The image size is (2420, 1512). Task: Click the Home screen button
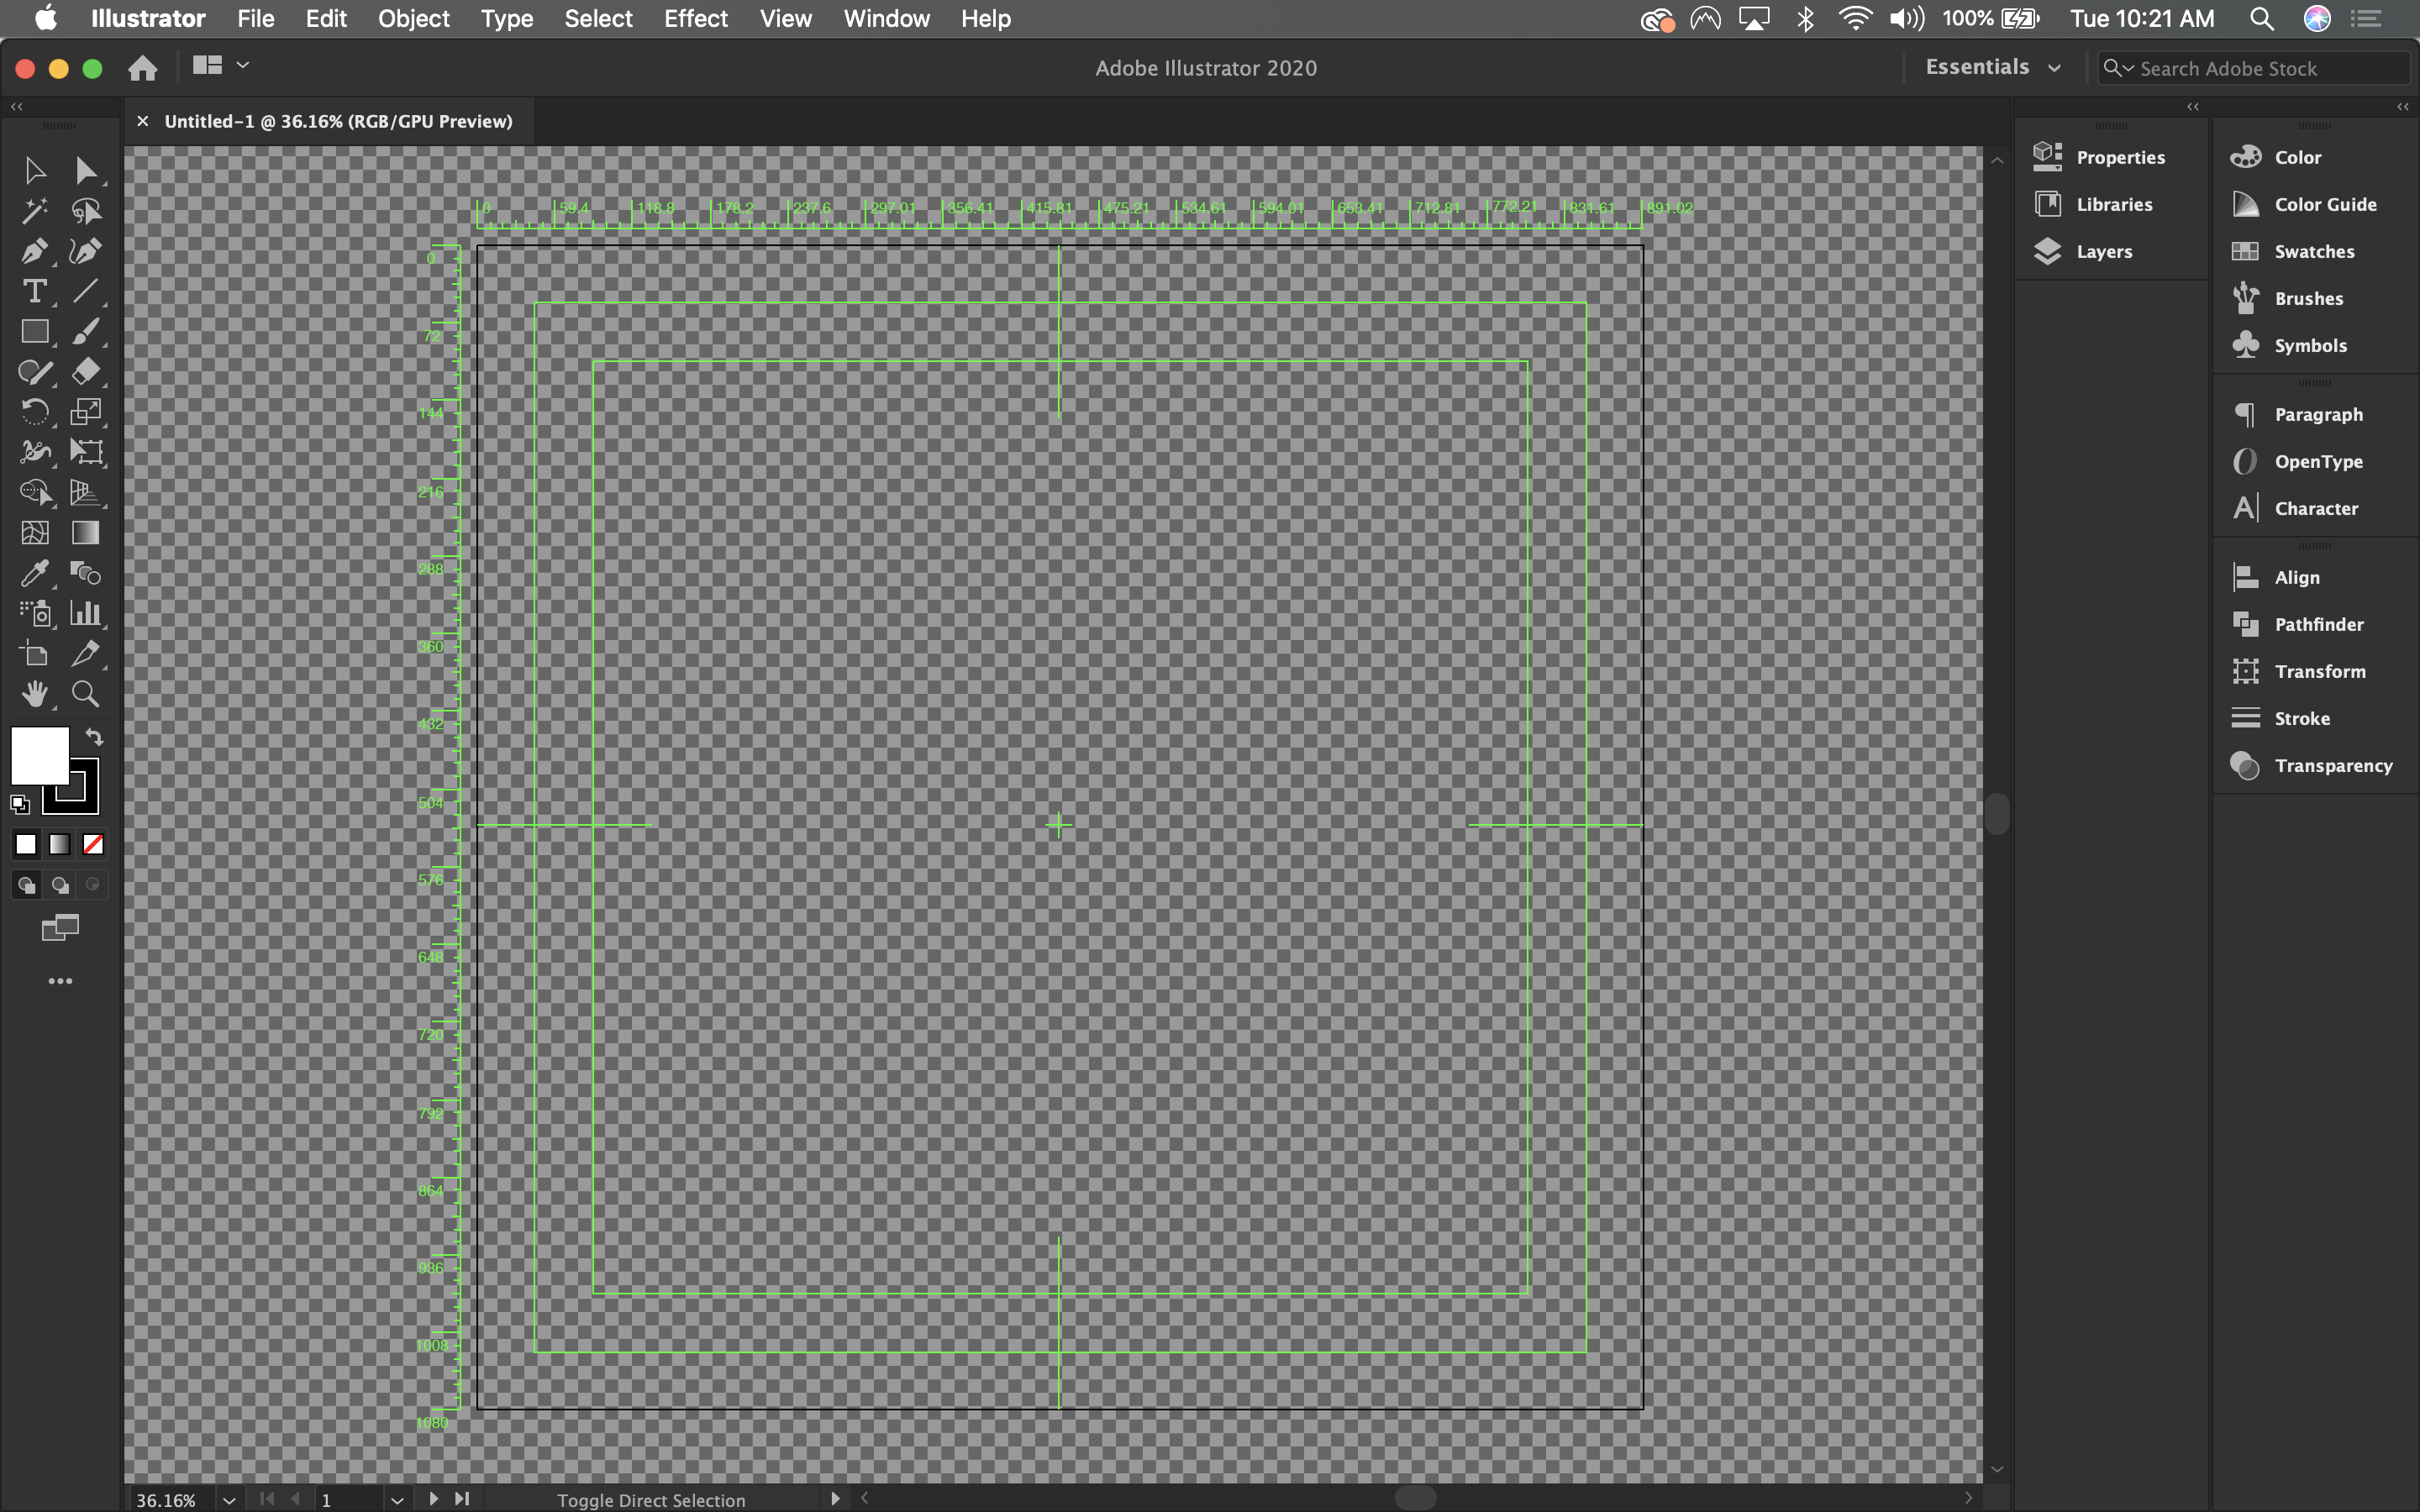(142, 67)
